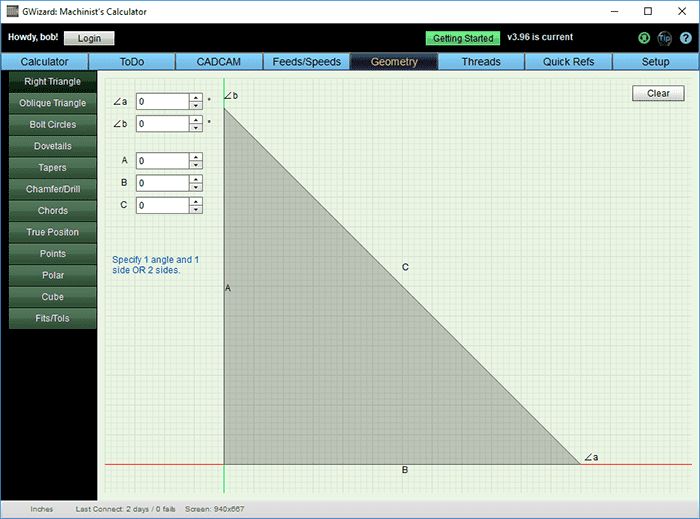
Task: Open the Tapers calculator
Action: click(53, 167)
